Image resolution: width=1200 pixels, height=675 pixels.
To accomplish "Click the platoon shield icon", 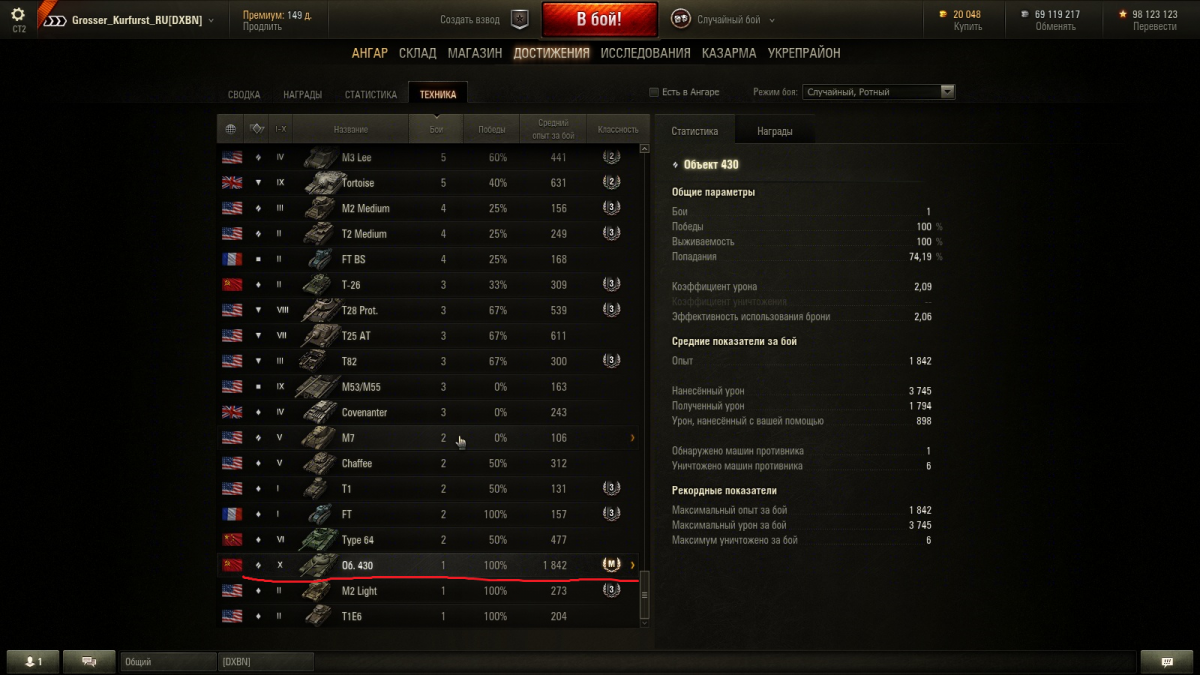I will coord(519,19).
